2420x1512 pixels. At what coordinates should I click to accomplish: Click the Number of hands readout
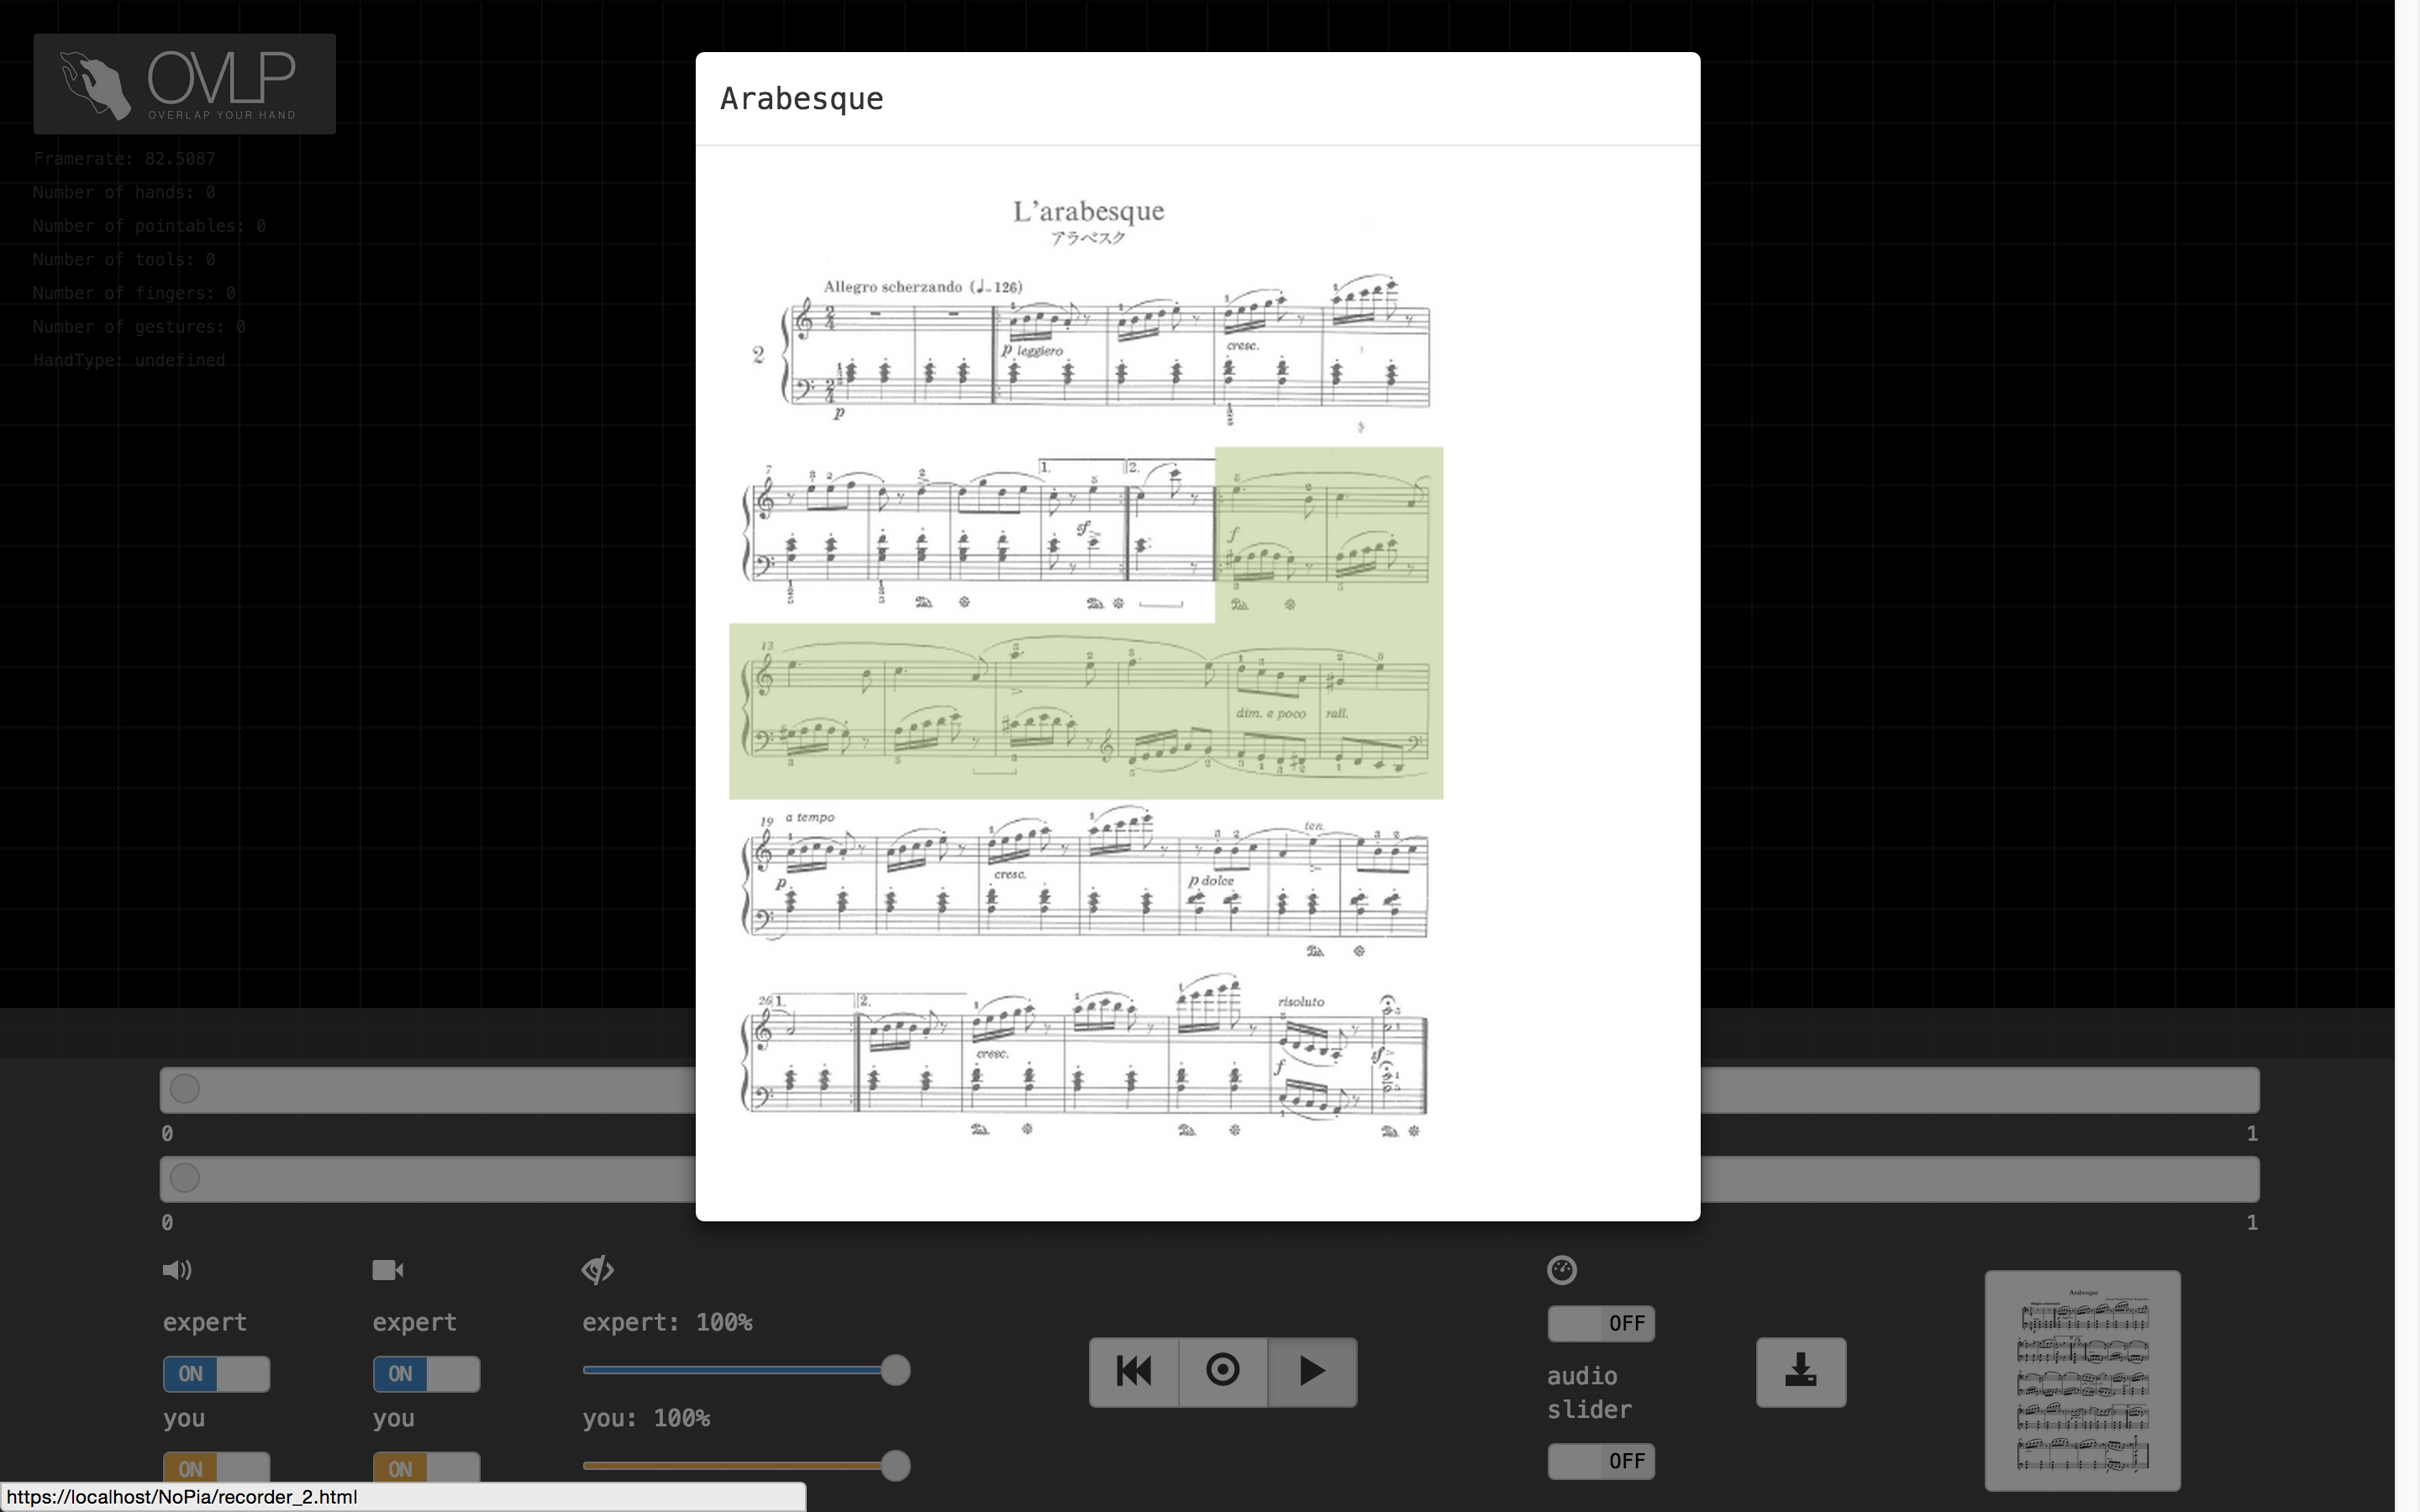[x=124, y=192]
